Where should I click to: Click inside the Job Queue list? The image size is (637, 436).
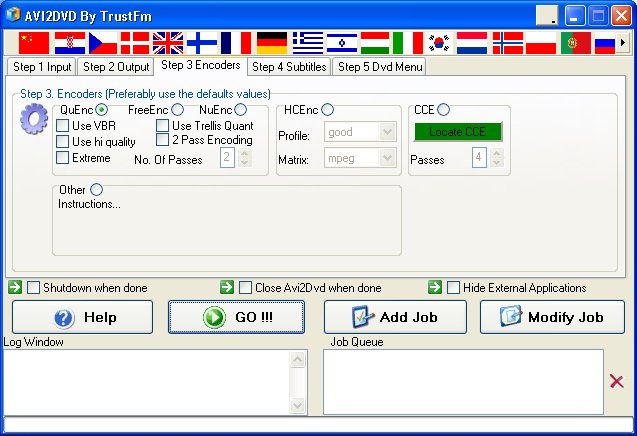coord(463,382)
